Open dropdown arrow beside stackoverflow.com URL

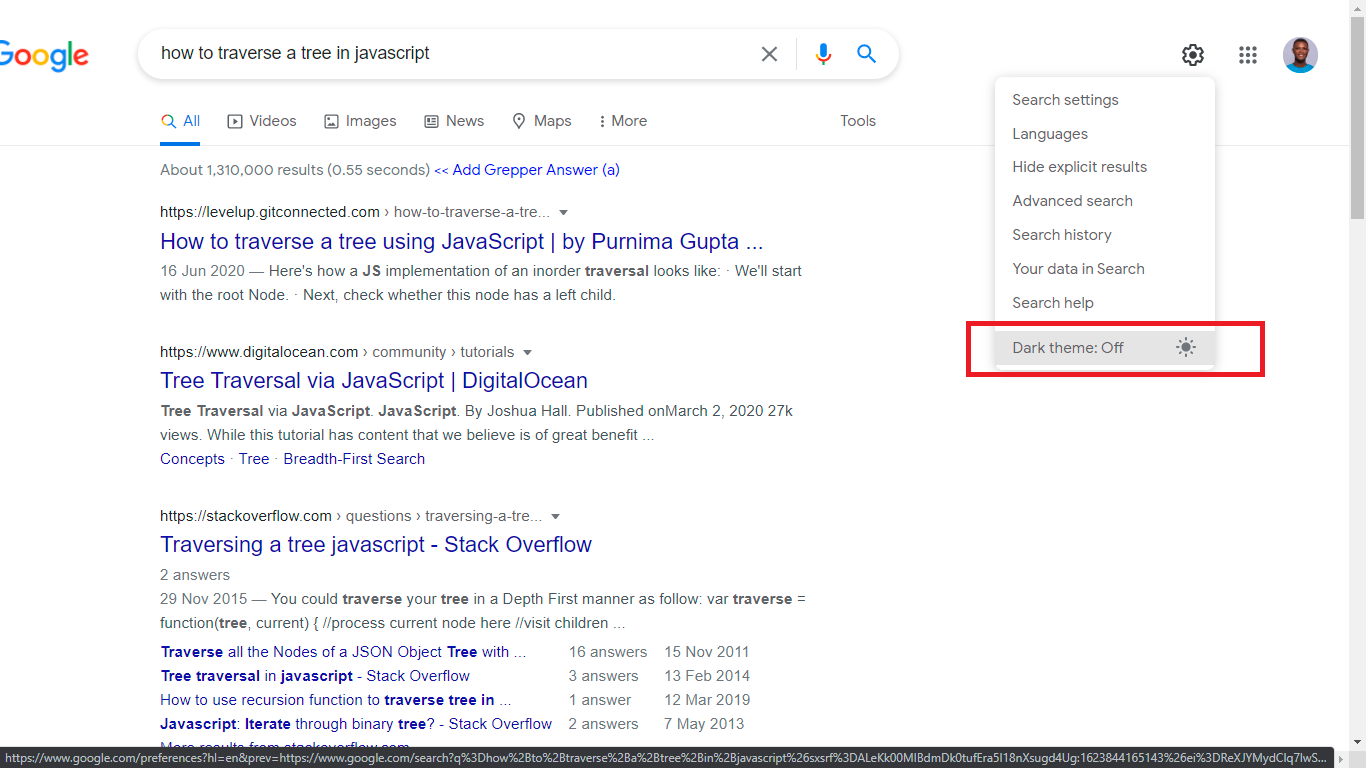tap(555, 517)
